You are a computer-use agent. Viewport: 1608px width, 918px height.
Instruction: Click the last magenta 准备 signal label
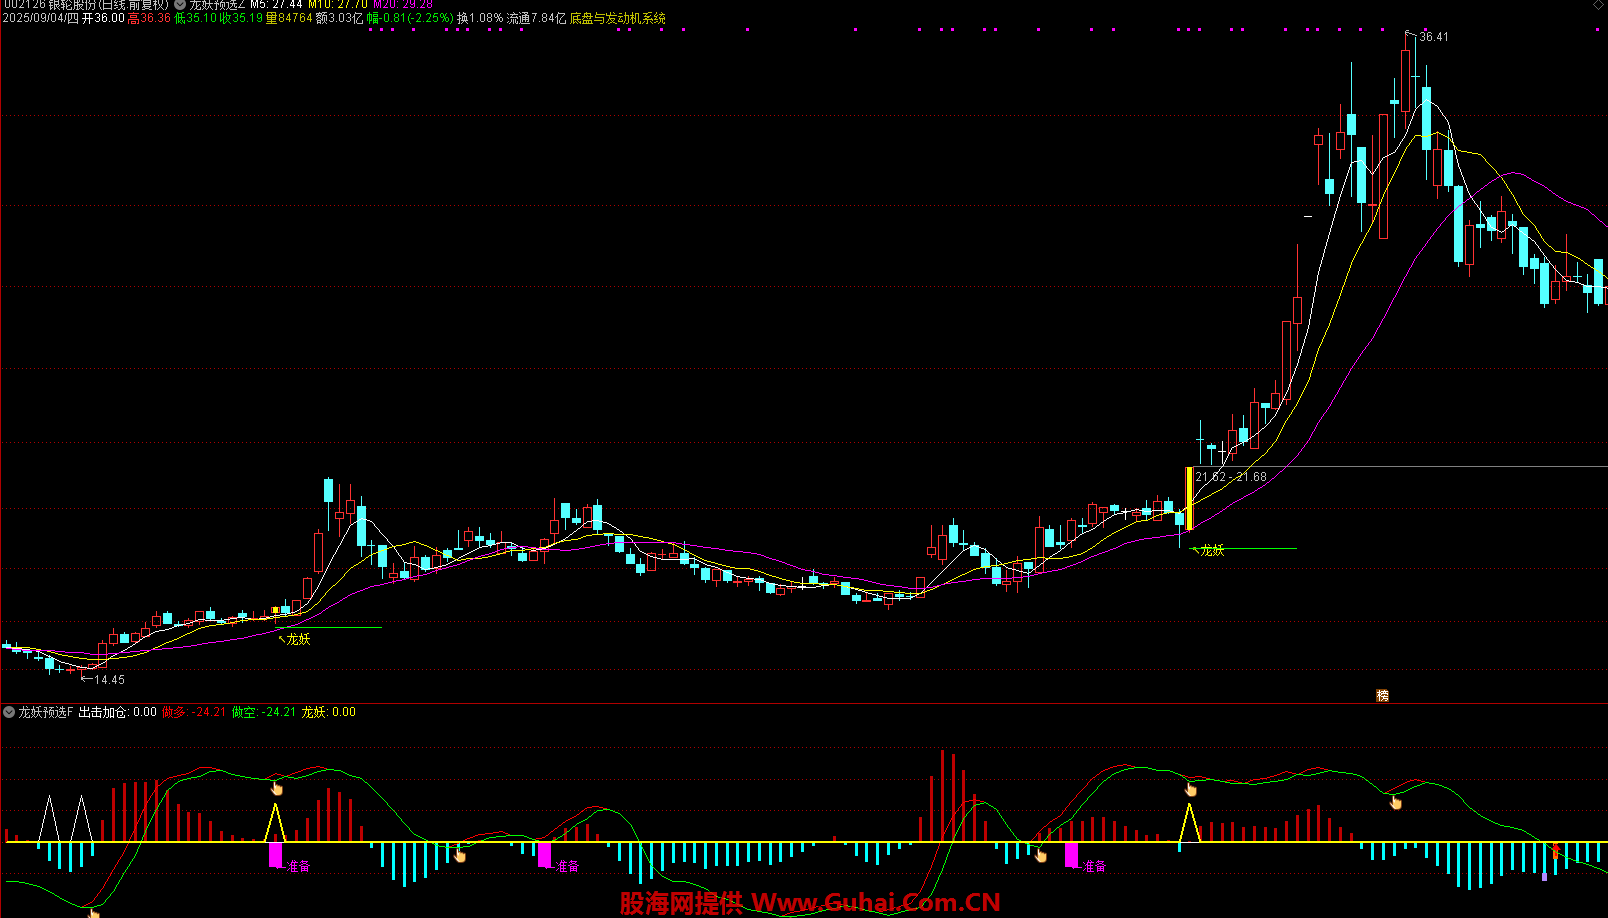click(x=1094, y=866)
